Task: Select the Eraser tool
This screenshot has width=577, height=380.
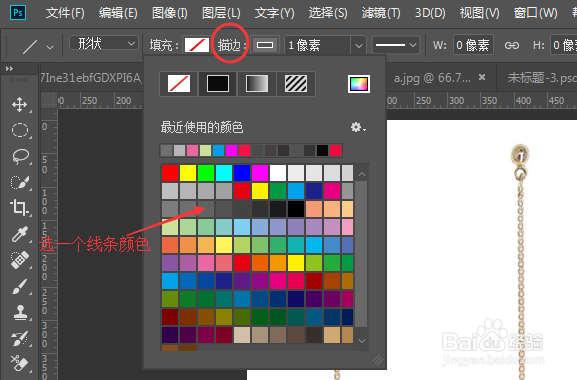Action: [x=19, y=363]
